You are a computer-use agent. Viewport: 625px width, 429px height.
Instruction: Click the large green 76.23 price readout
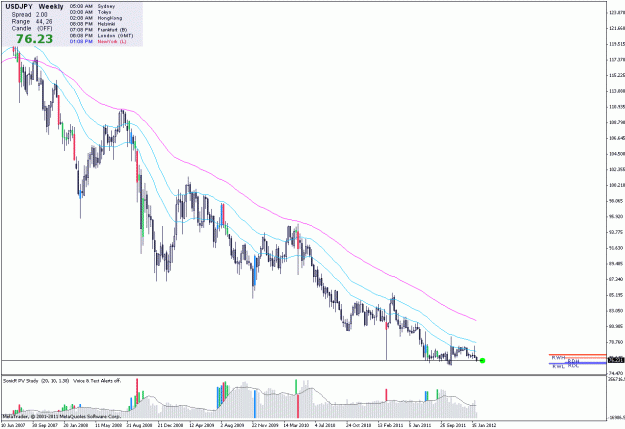pyautogui.click(x=35, y=39)
